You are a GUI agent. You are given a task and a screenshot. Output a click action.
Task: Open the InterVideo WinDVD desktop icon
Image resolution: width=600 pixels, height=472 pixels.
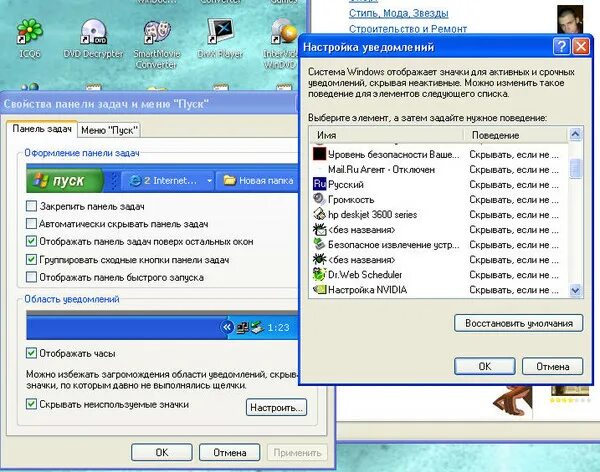(x=282, y=44)
